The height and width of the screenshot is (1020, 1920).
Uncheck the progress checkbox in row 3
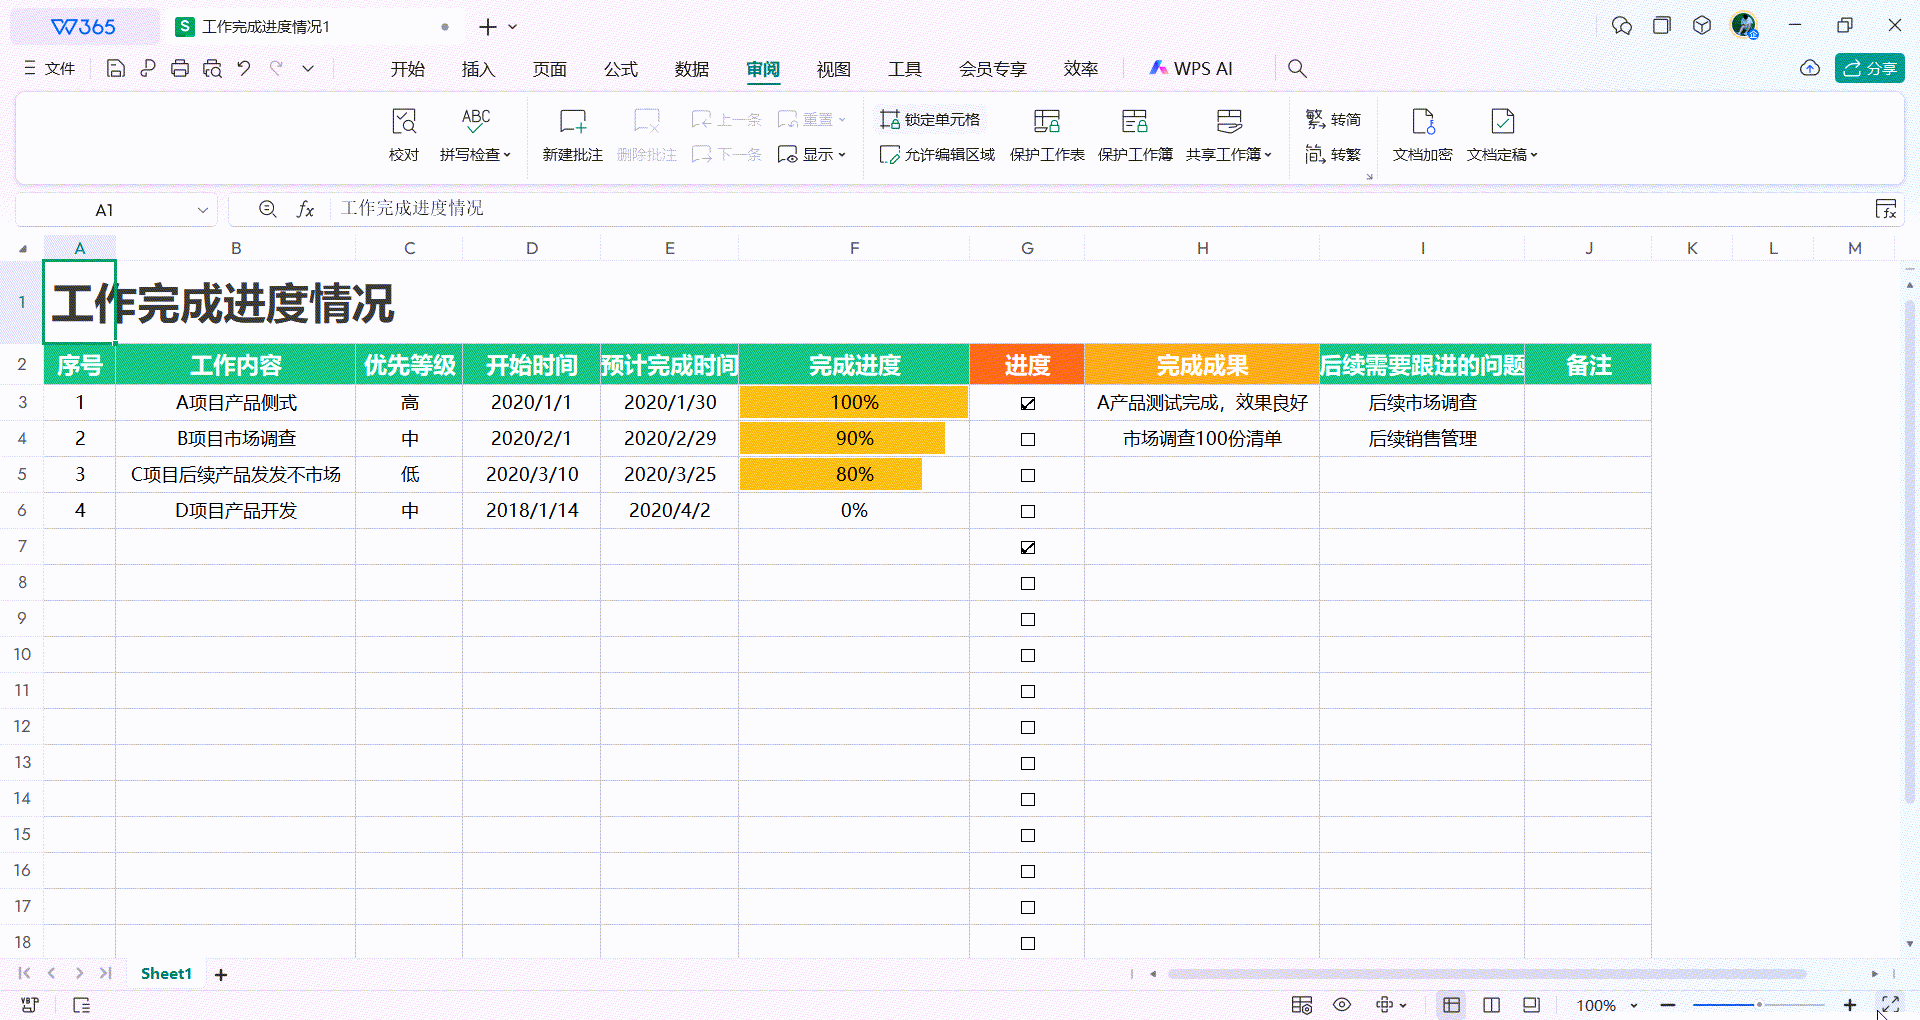(x=1027, y=403)
